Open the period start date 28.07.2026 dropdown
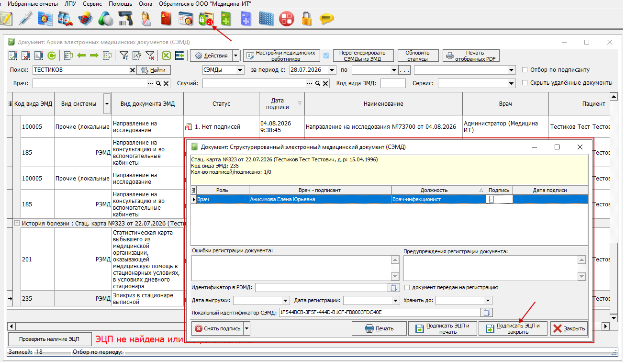Image resolution: width=624 pixels, height=363 pixels. (x=332, y=70)
